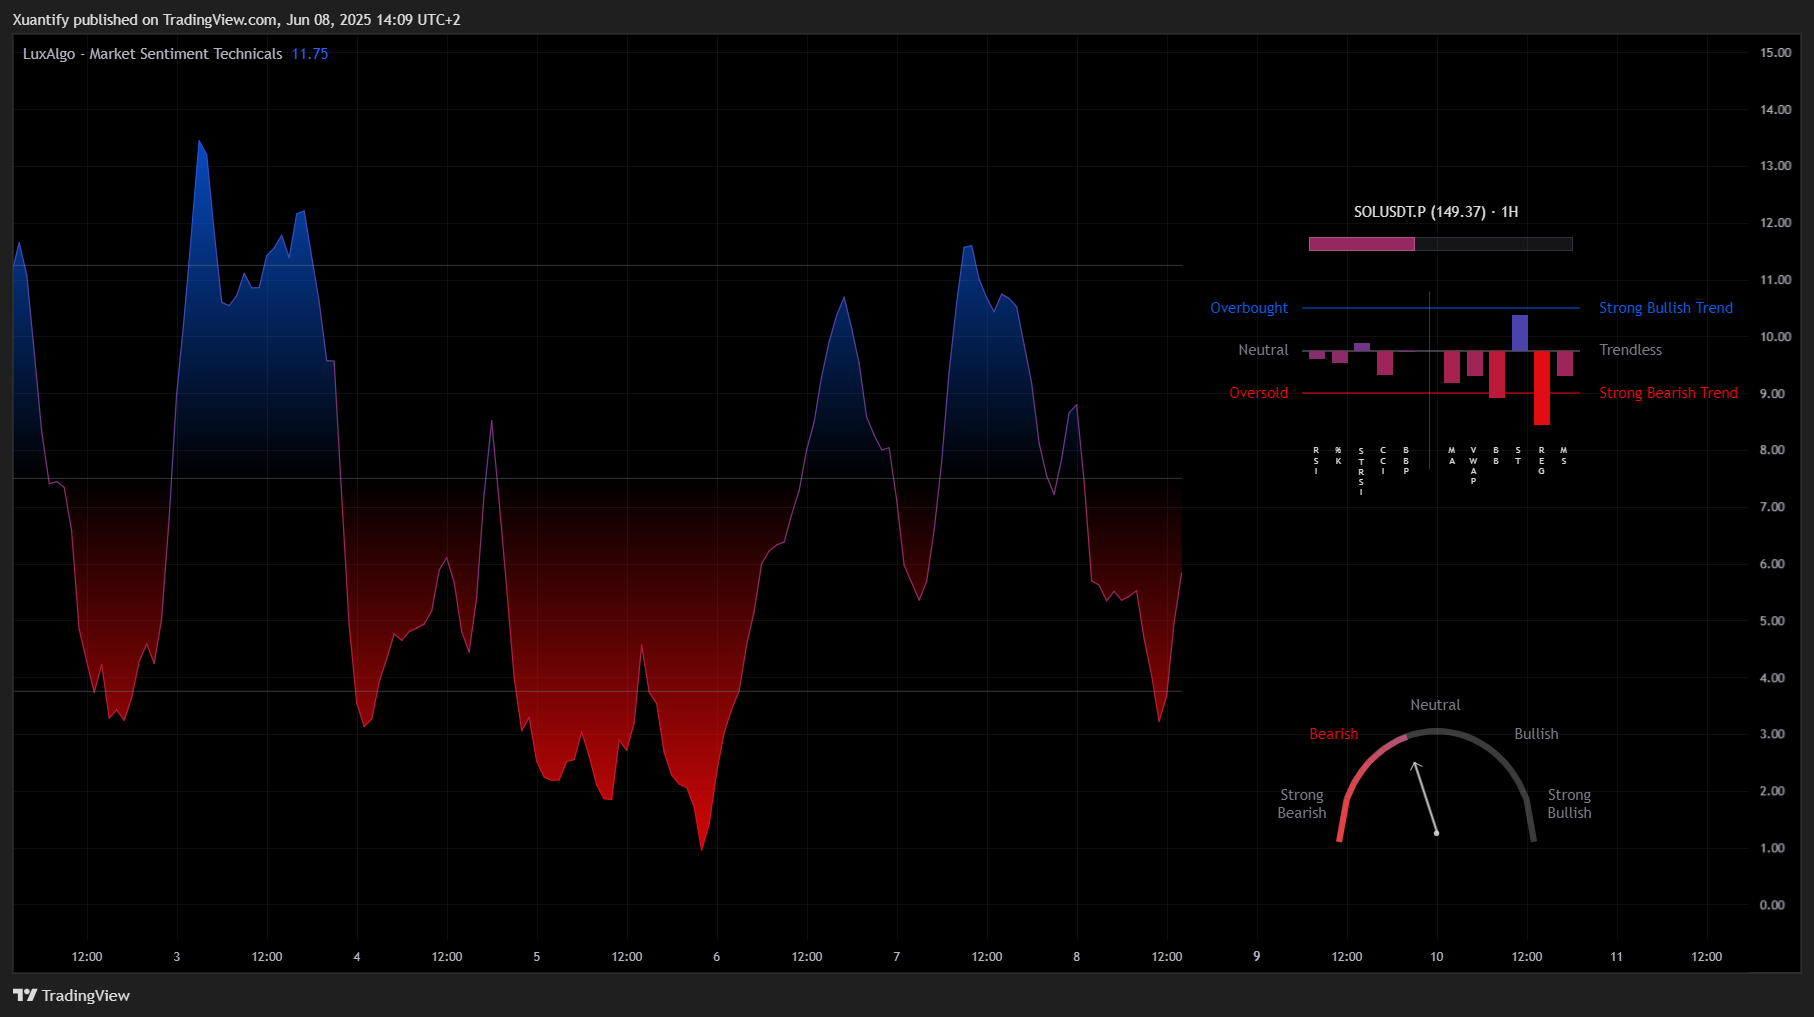Click date 4 on the time axis
Image resolution: width=1814 pixels, height=1017 pixels.
coord(357,957)
